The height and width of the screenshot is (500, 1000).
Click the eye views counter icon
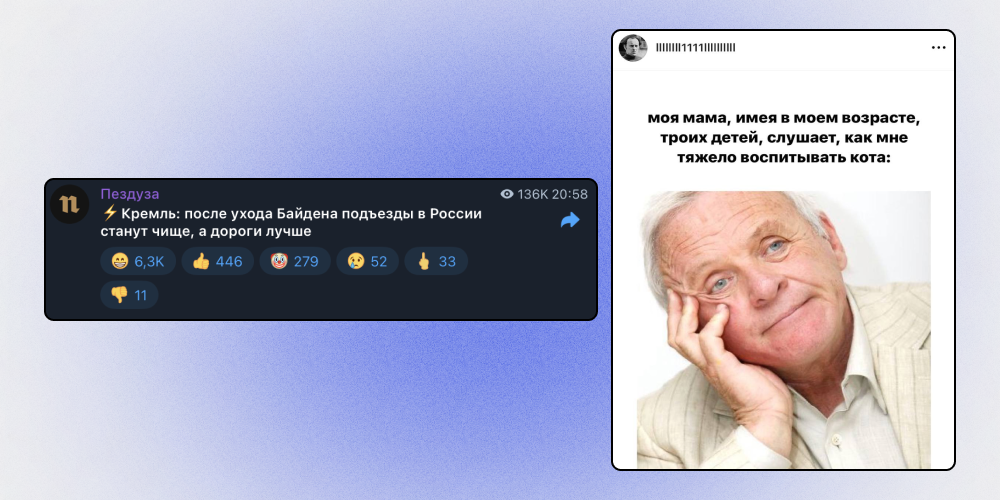507,195
